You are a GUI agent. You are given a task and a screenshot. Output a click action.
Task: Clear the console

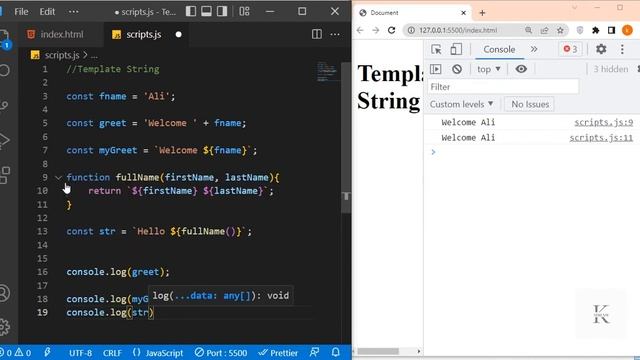click(x=457, y=69)
